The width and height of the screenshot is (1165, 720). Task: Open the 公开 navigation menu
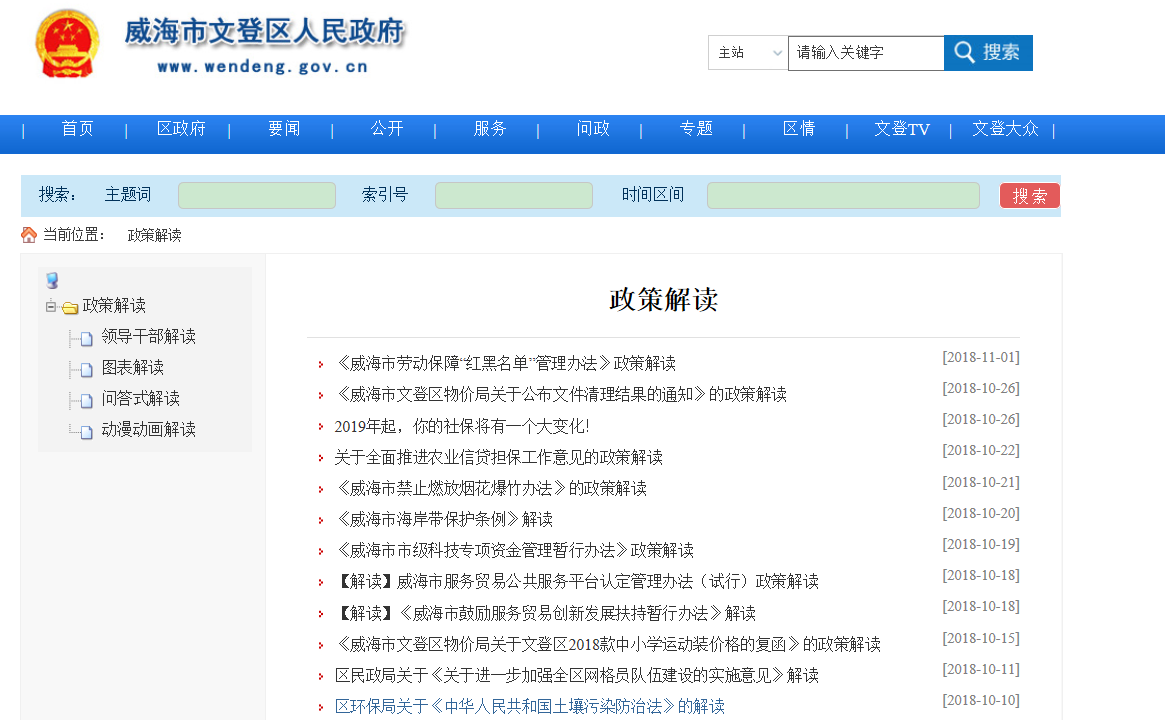[387, 129]
